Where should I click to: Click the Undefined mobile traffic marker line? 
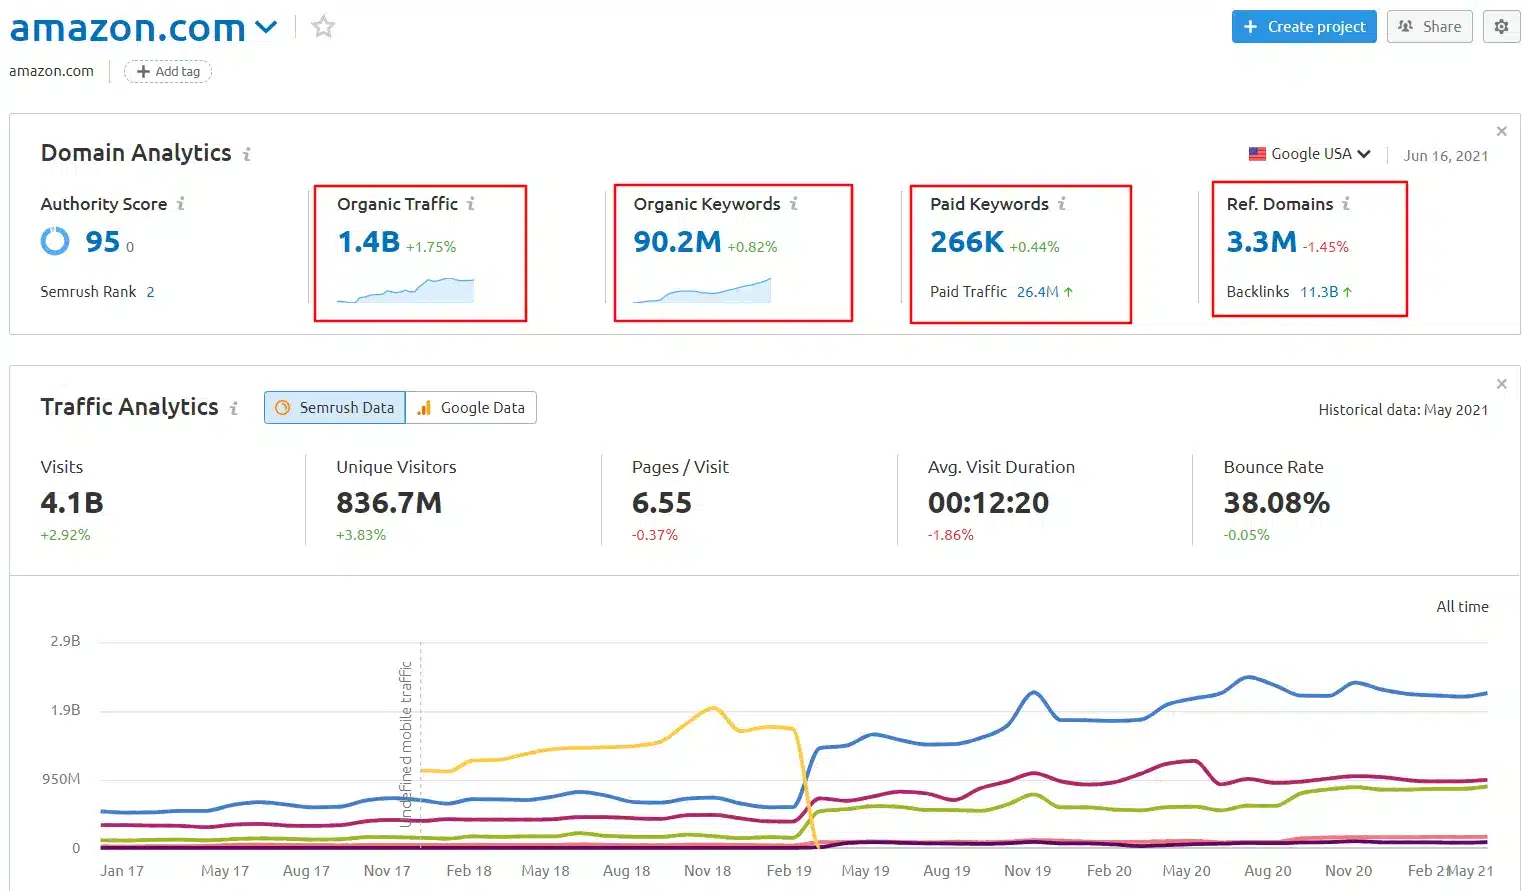coord(420,745)
